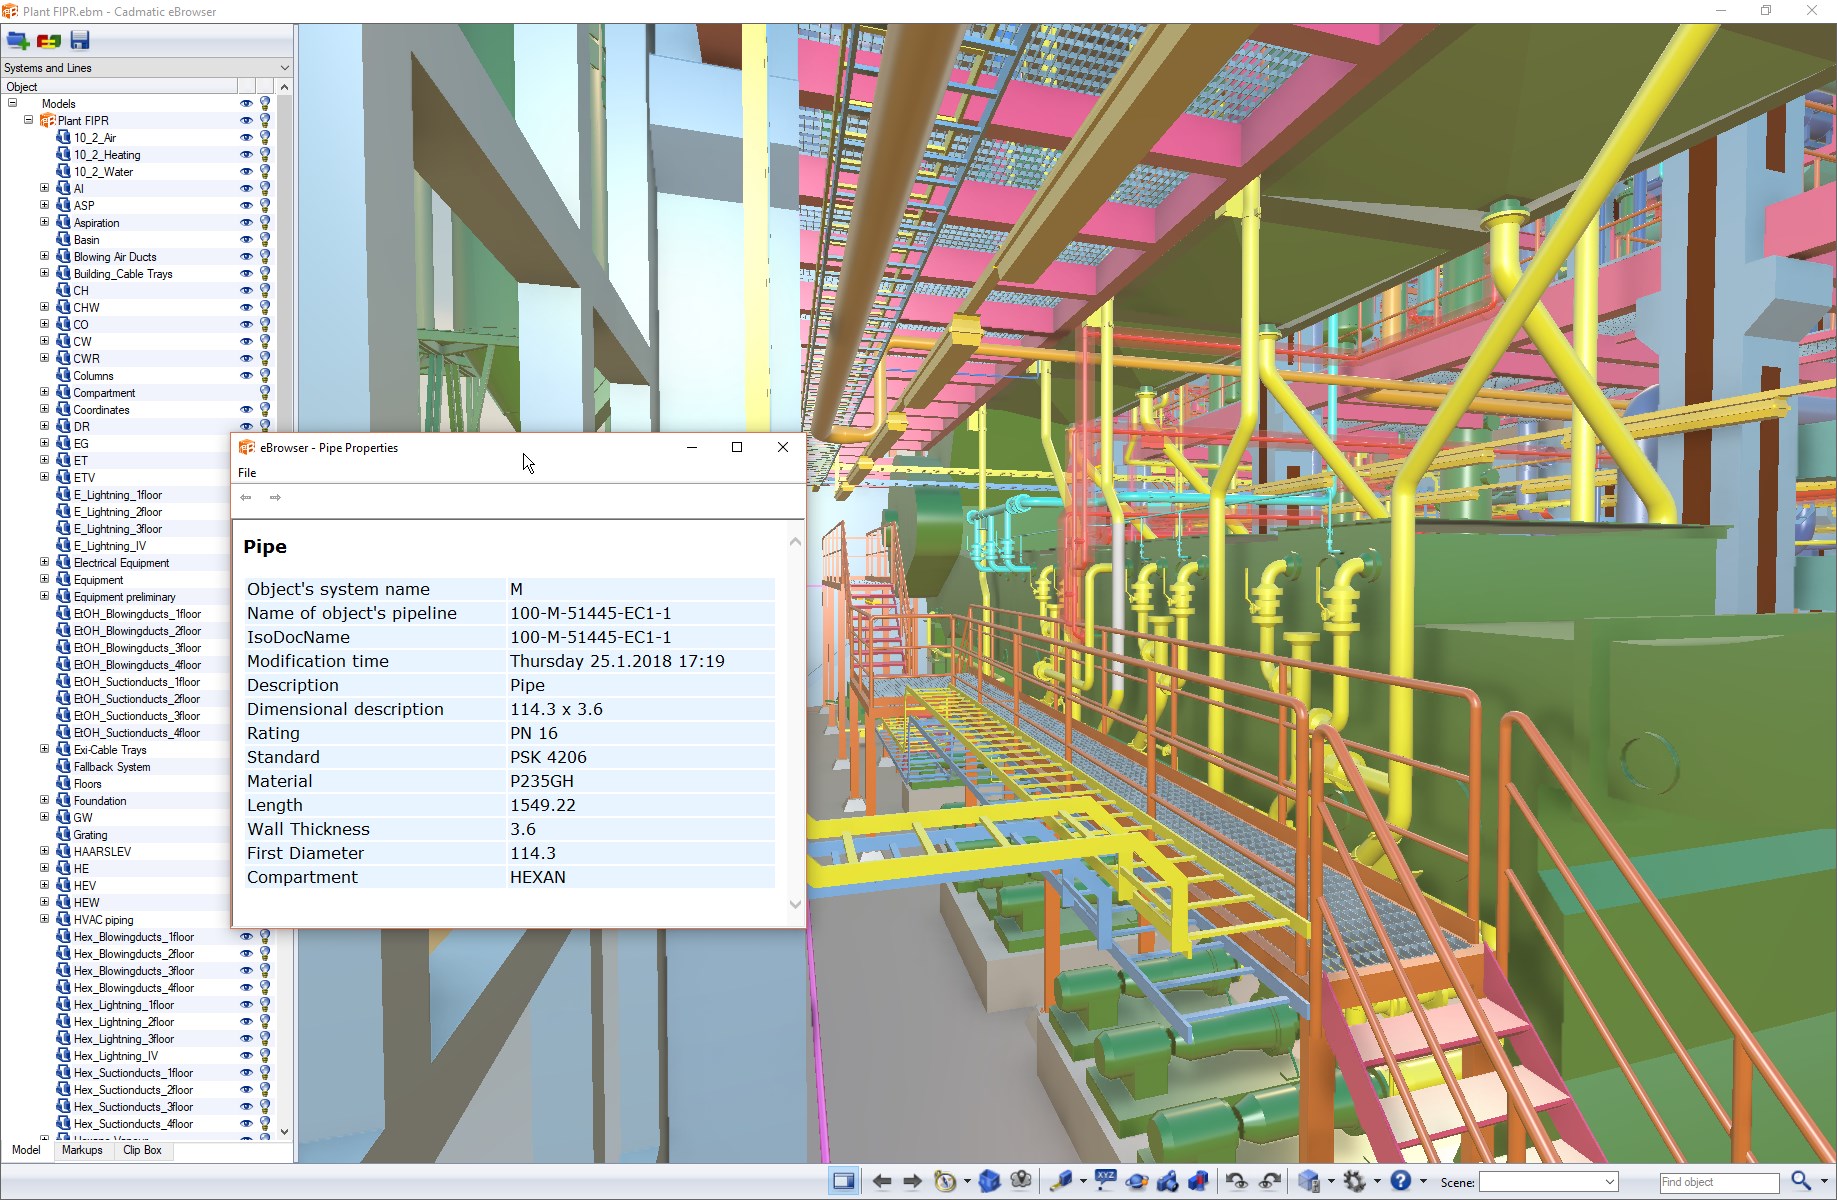Open the compass tool dropdown arrow
Image resolution: width=1837 pixels, height=1200 pixels.
[967, 1182]
